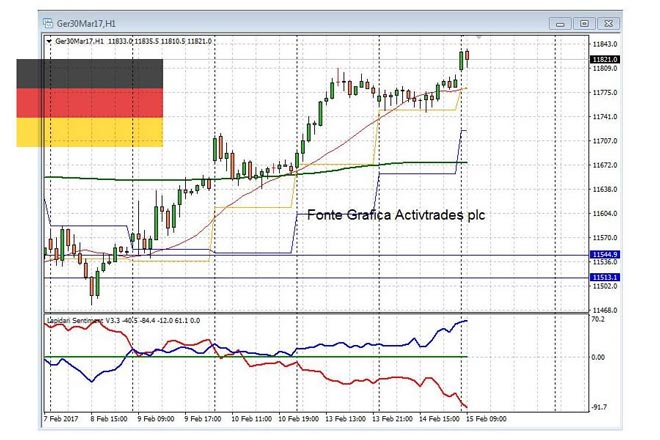Click the chart shift marker near the top of the chart
Viewport: 660px width, 440px height.
(478, 39)
